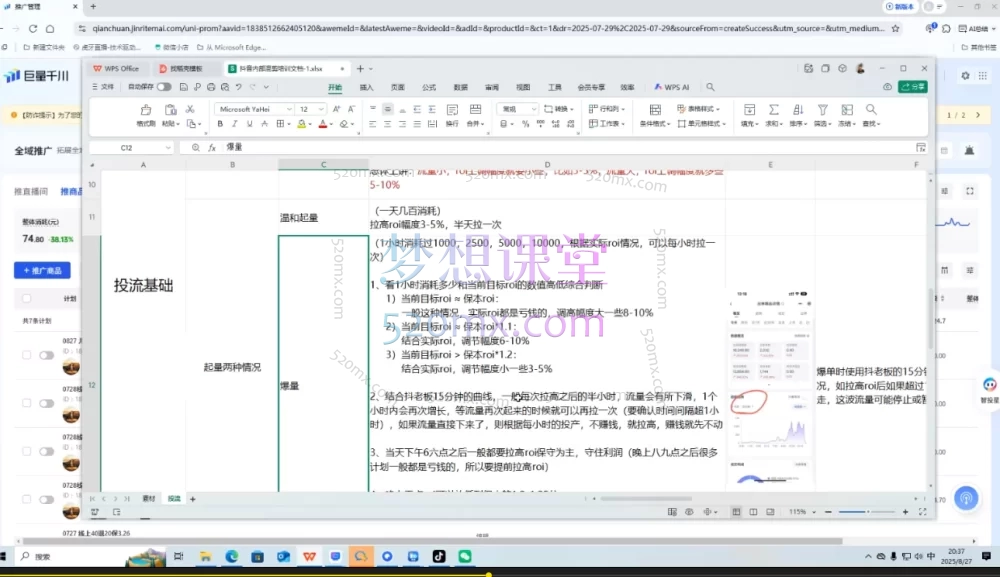Click the blue 推广商品 button
This screenshot has height=577, width=1000.
pyautogui.click(x=45, y=270)
